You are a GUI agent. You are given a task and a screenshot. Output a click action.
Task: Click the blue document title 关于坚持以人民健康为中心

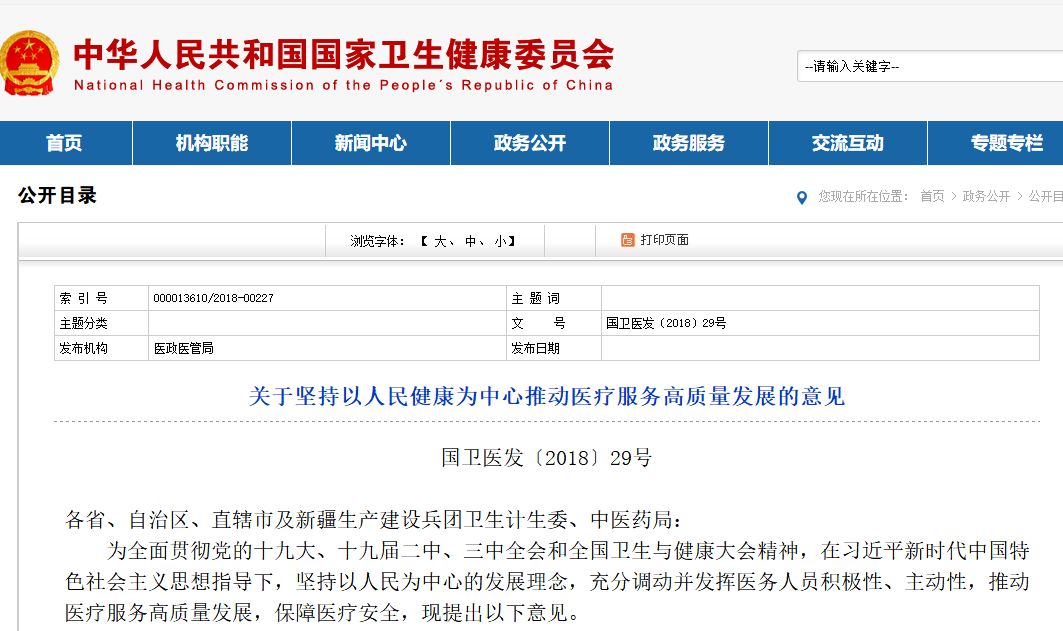[546, 396]
